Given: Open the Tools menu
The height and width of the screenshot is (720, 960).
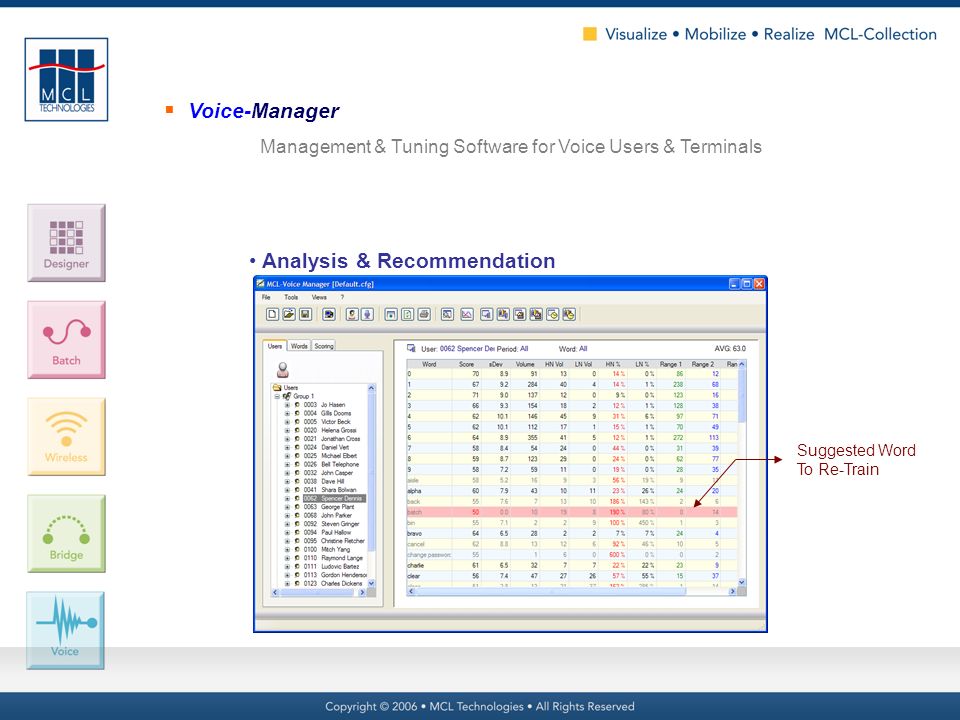Looking at the screenshot, I should click(x=291, y=298).
